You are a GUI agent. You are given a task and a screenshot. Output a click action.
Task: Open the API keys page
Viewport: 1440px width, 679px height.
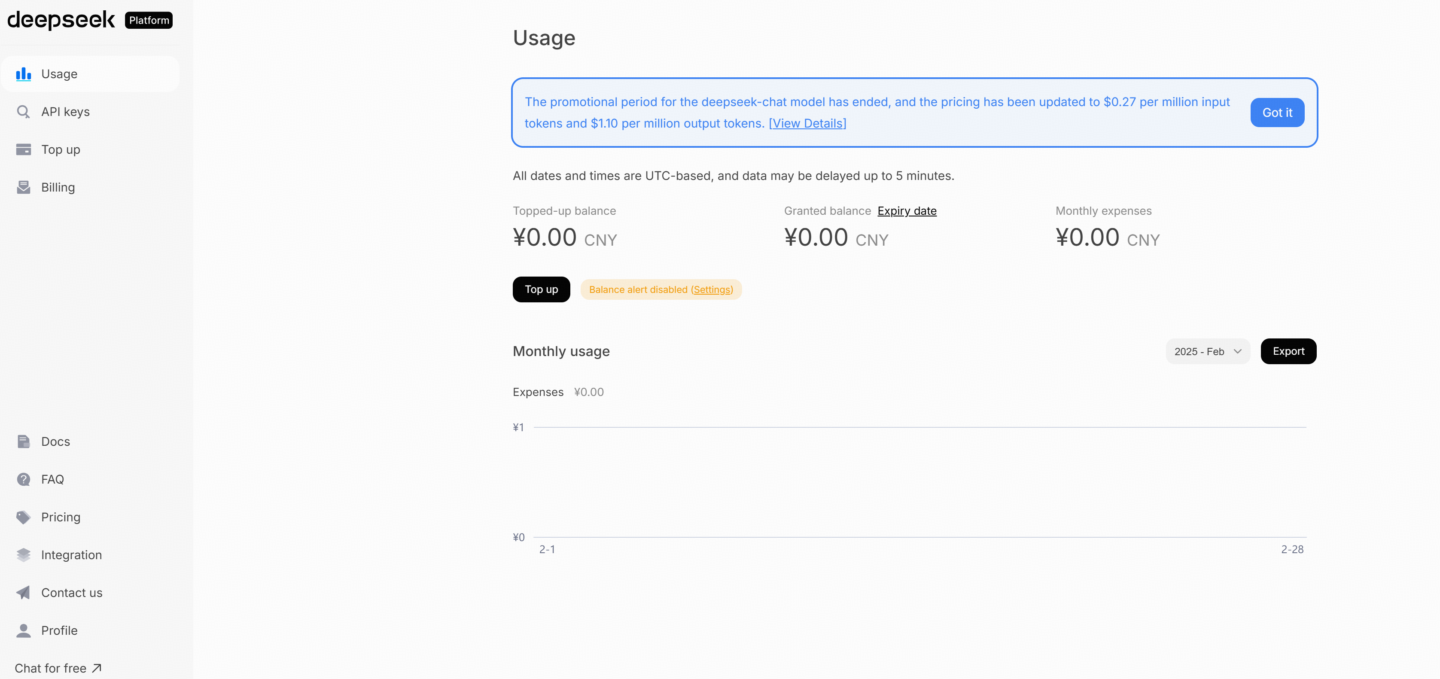tap(90, 112)
